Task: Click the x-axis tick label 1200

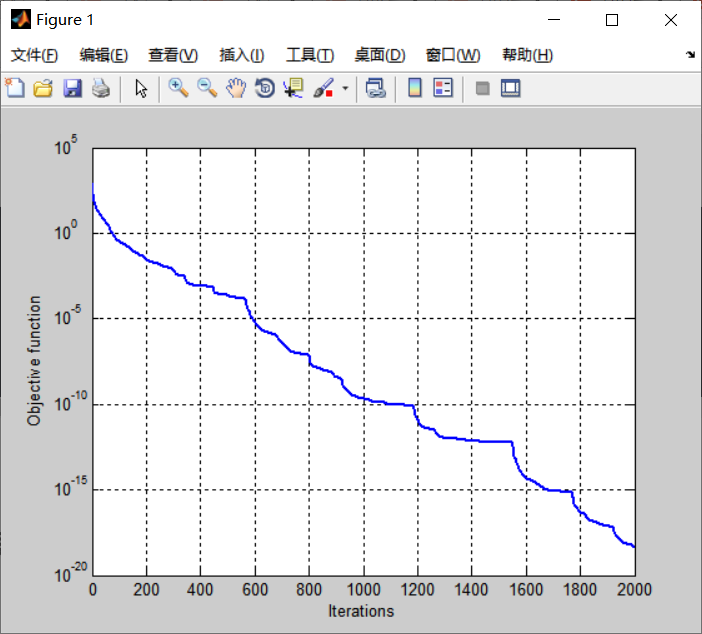Action: coord(418,589)
